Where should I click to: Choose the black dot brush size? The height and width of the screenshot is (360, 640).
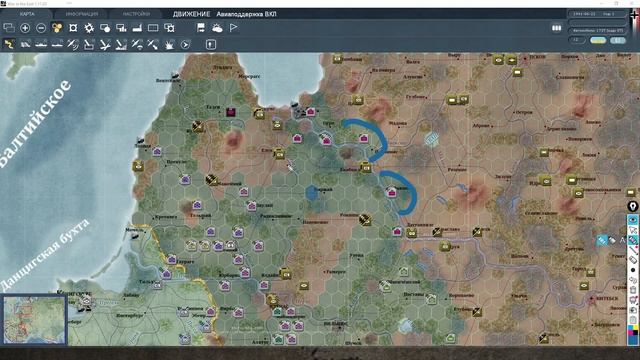pyautogui.click(x=633, y=270)
